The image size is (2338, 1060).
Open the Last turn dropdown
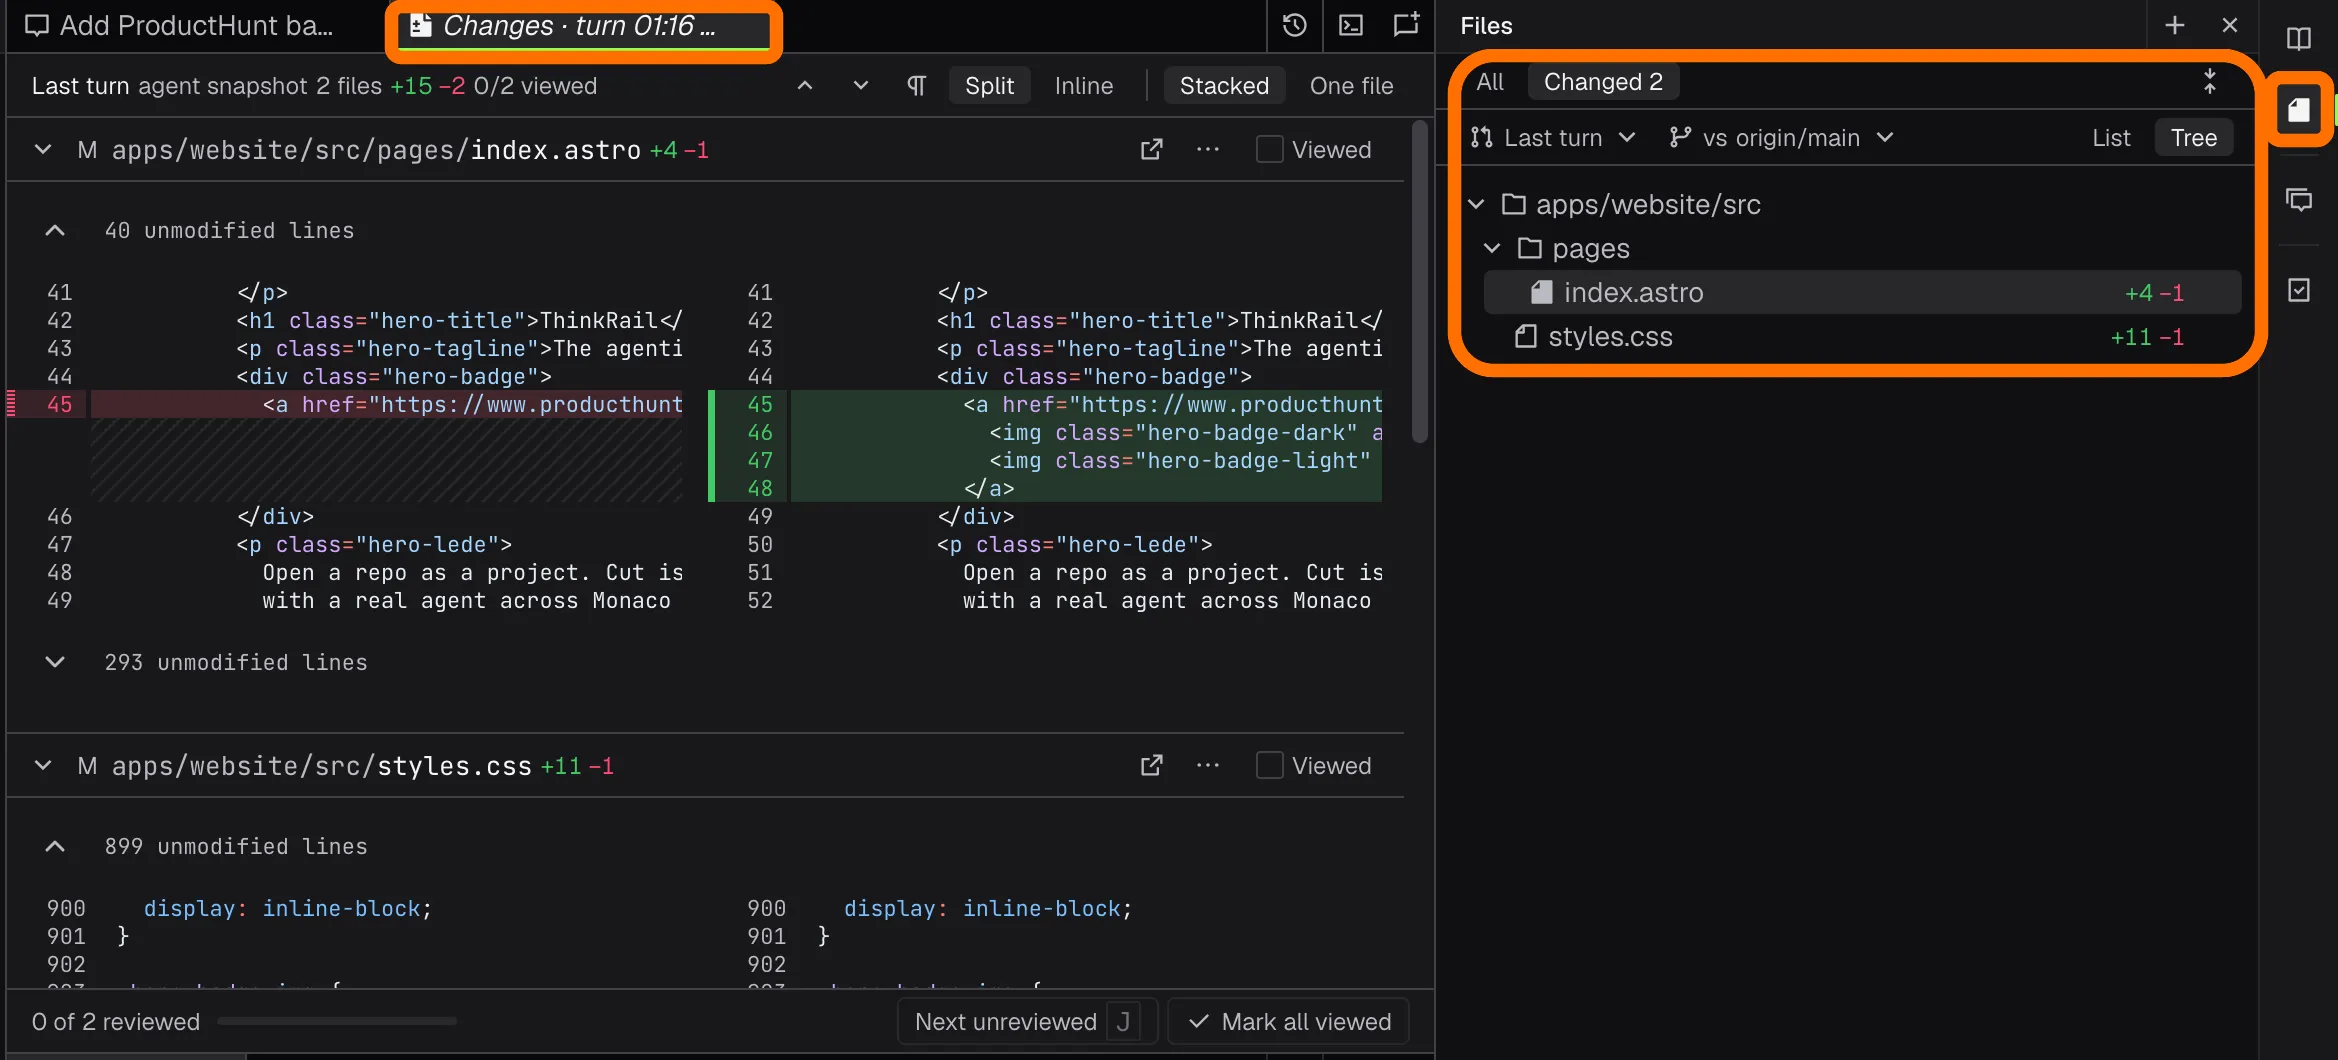(x=1554, y=138)
